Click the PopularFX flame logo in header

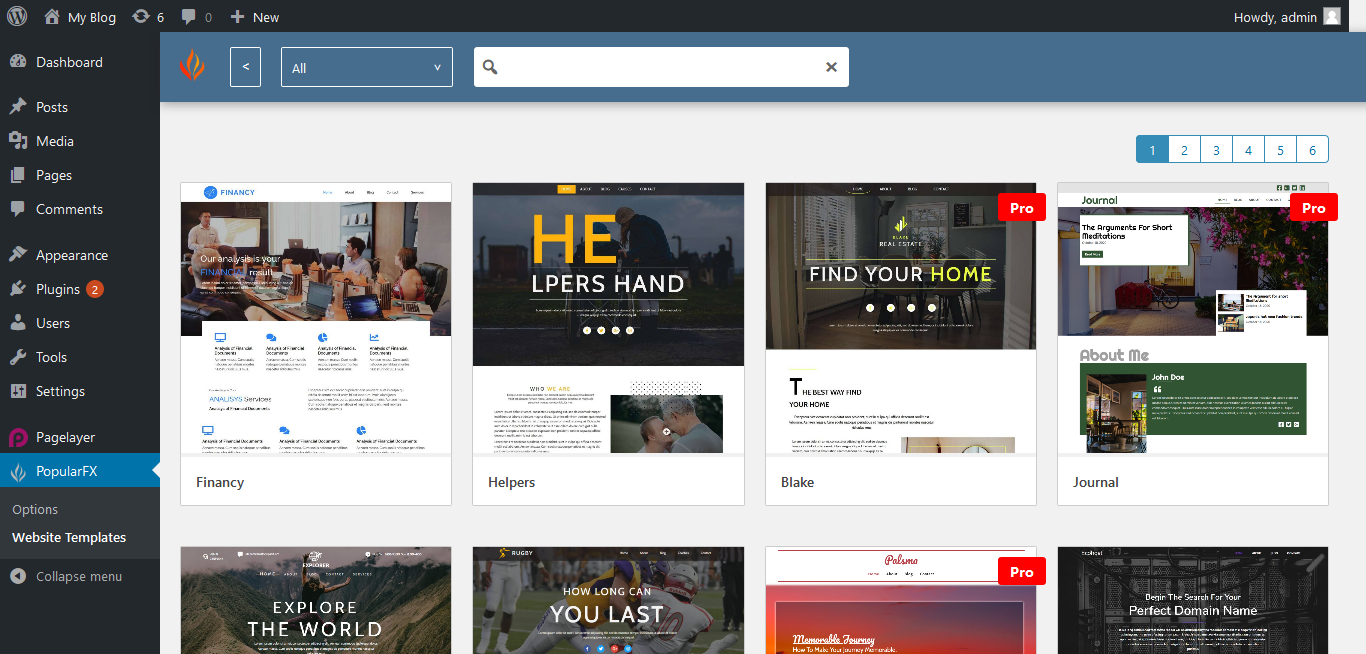(x=192, y=65)
